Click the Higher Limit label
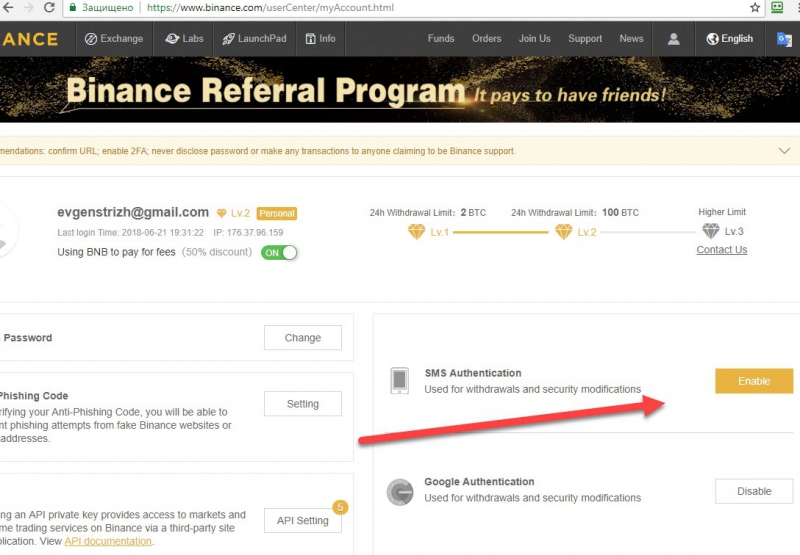This screenshot has width=800, height=555. [x=722, y=212]
